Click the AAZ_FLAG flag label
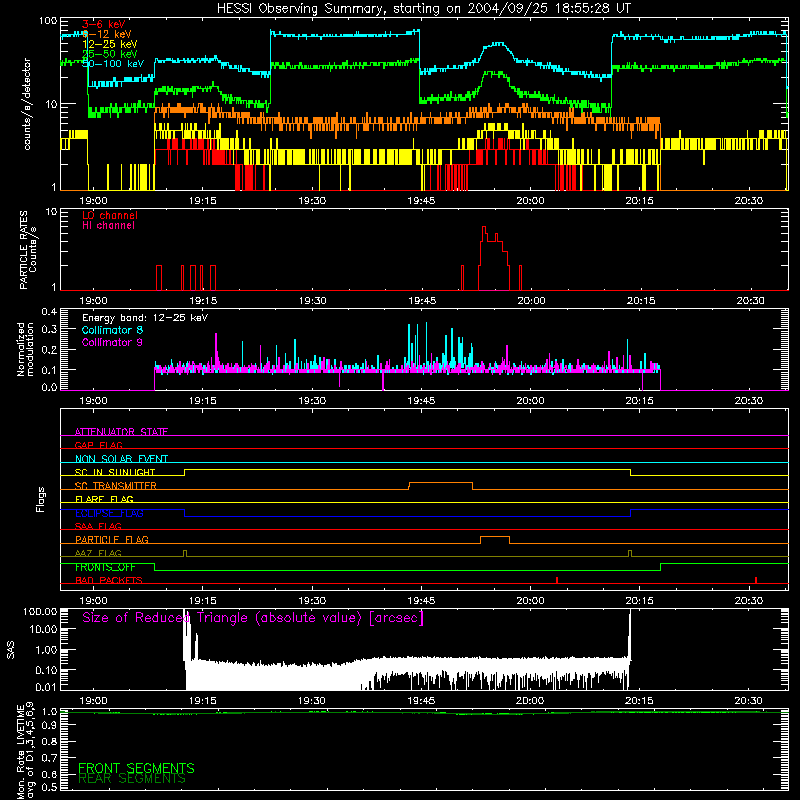 (98, 553)
